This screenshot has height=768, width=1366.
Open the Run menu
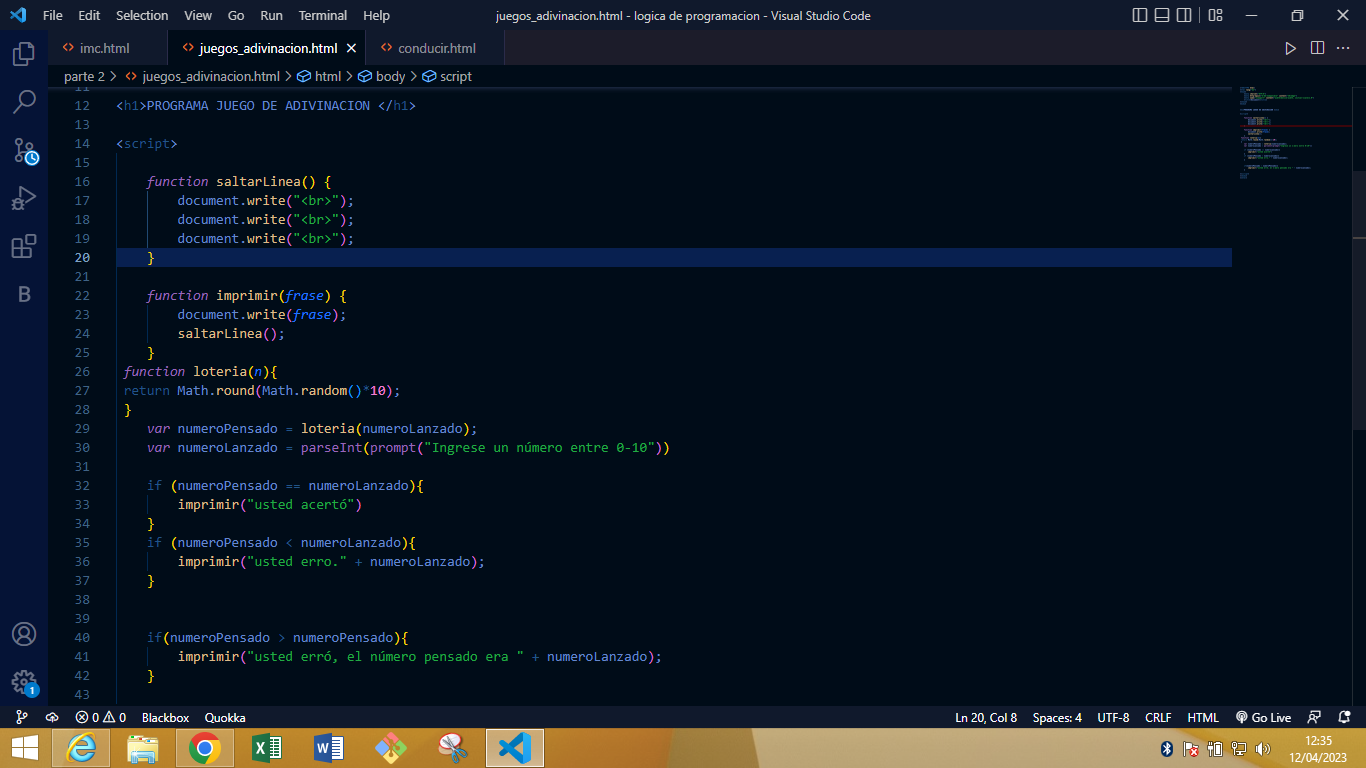271,15
